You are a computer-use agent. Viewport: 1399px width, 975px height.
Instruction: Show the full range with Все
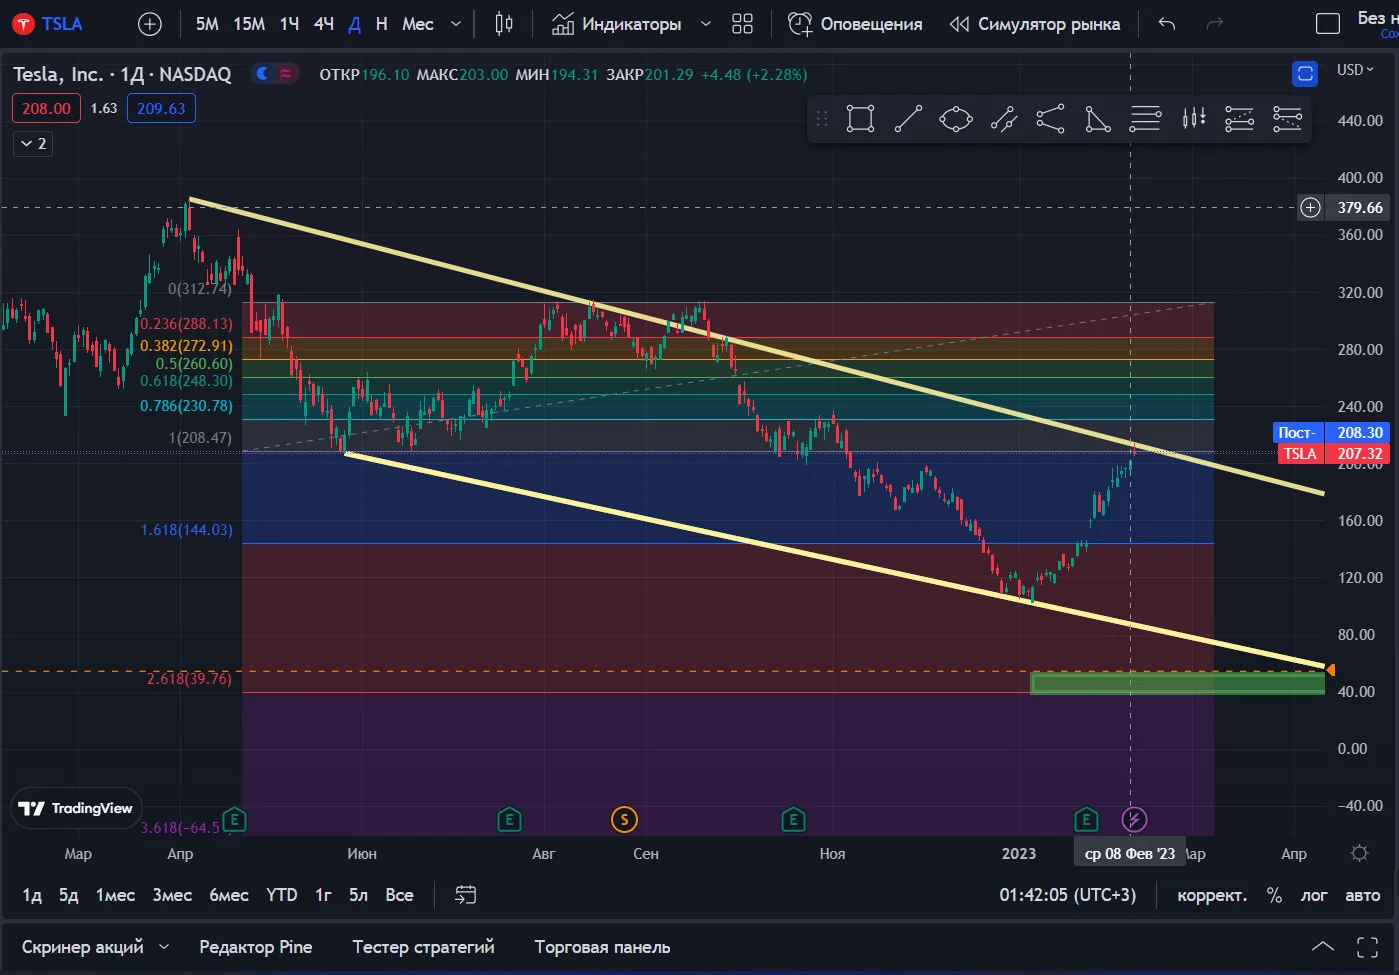(x=399, y=895)
